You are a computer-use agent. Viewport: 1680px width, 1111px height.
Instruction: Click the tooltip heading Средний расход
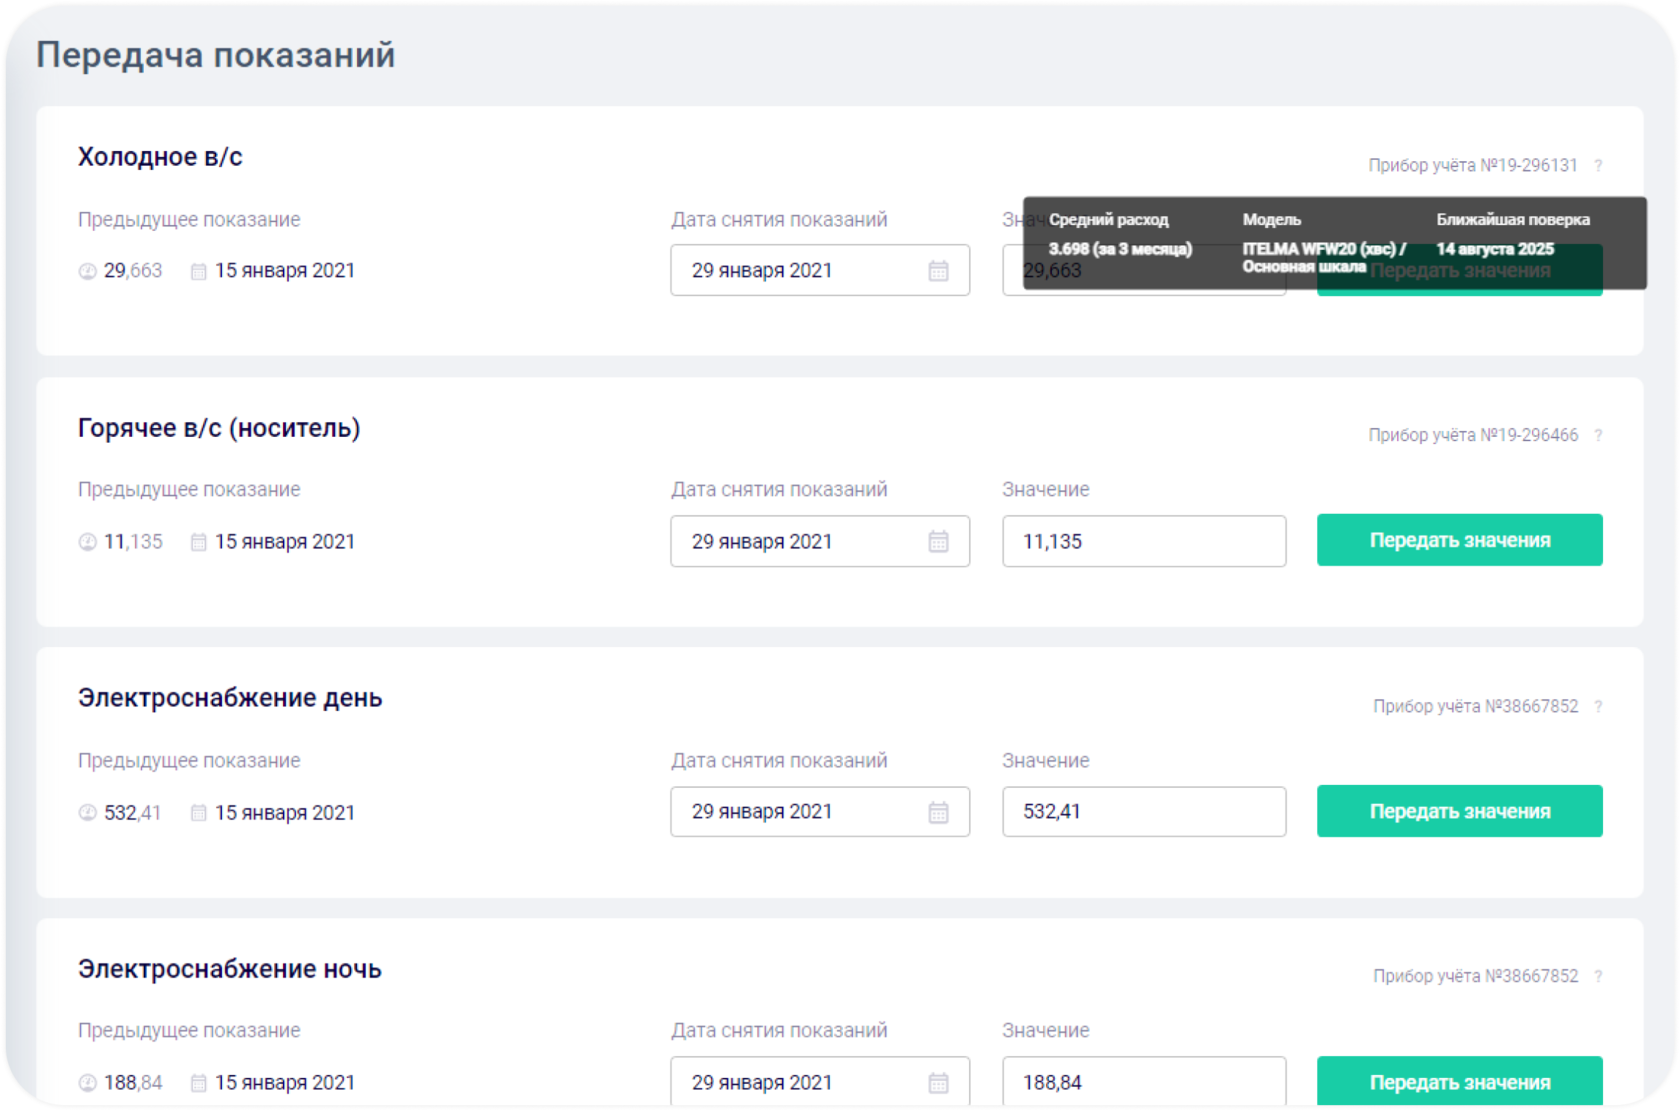pyautogui.click(x=1109, y=220)
